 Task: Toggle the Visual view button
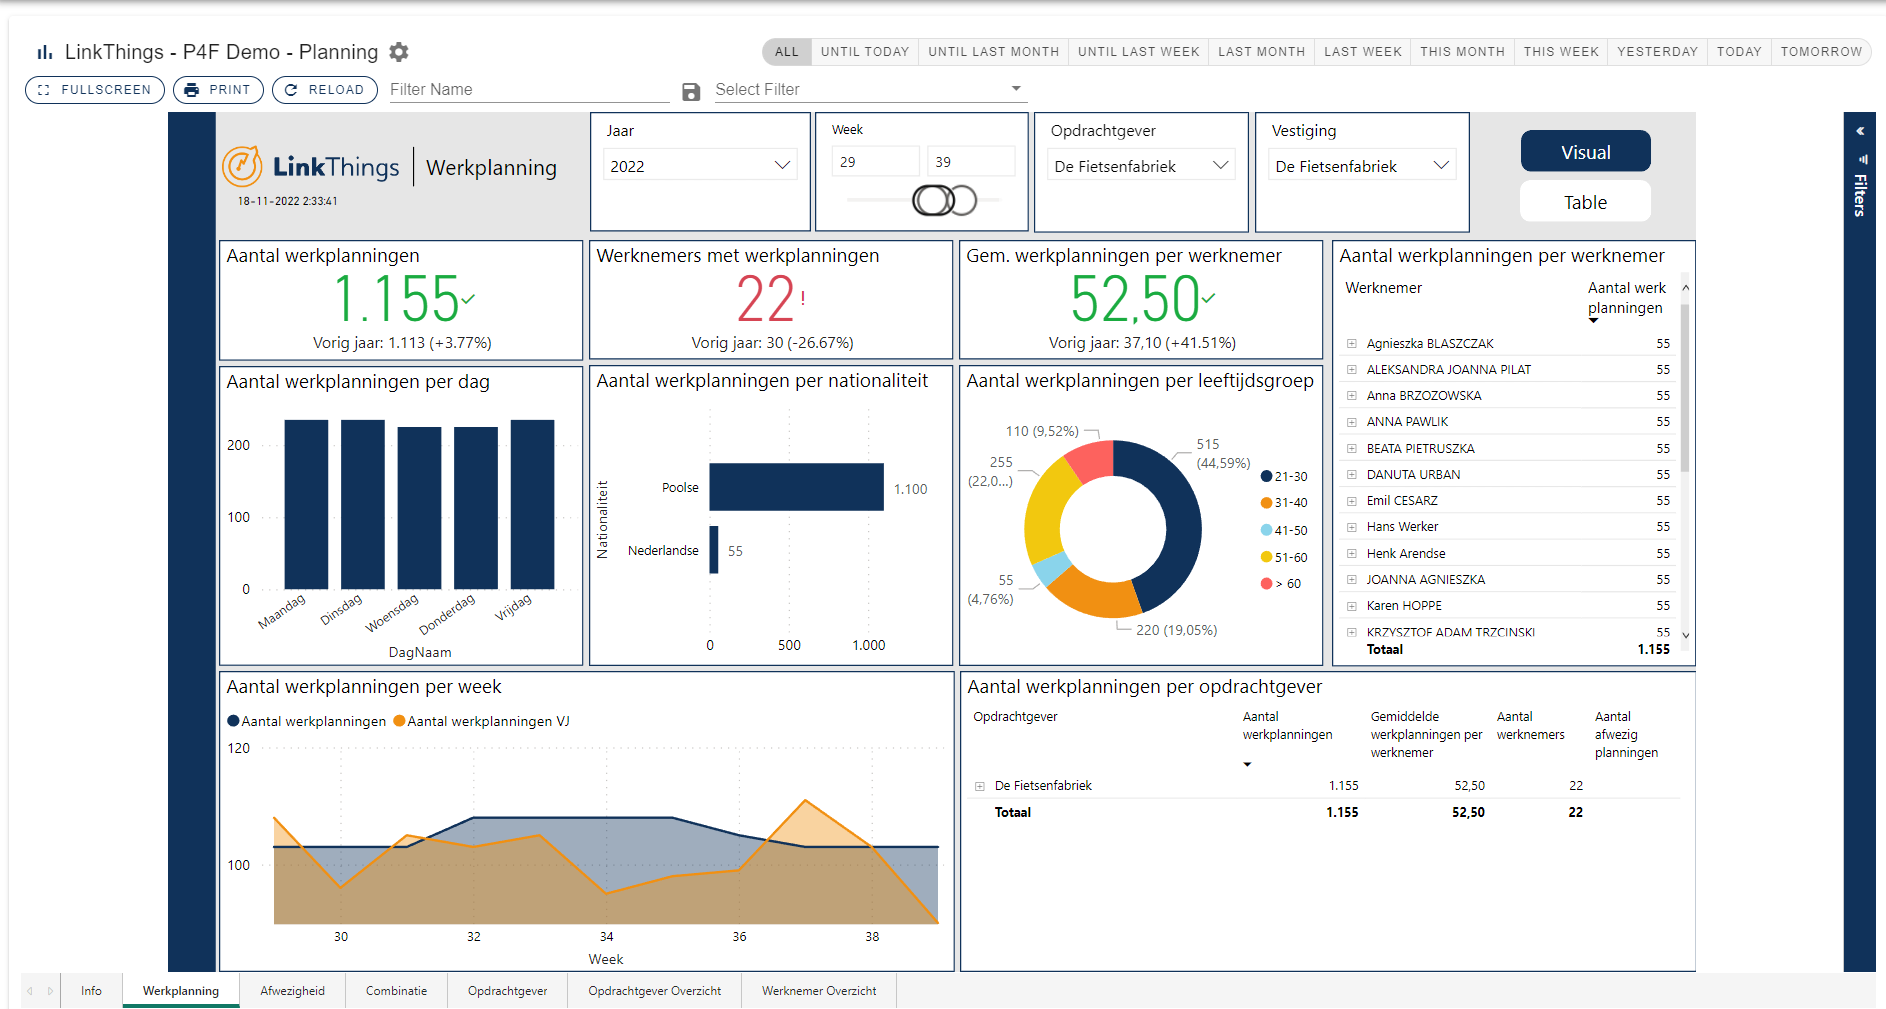1585,151
